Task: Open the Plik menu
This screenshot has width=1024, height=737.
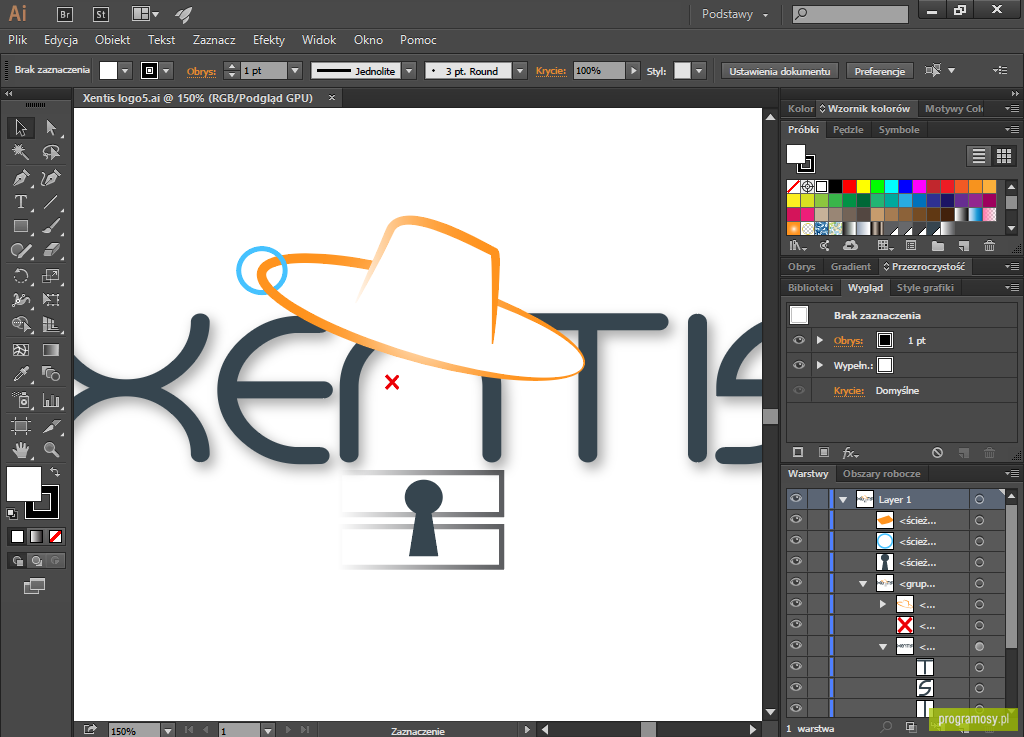Action: (18, 40)
